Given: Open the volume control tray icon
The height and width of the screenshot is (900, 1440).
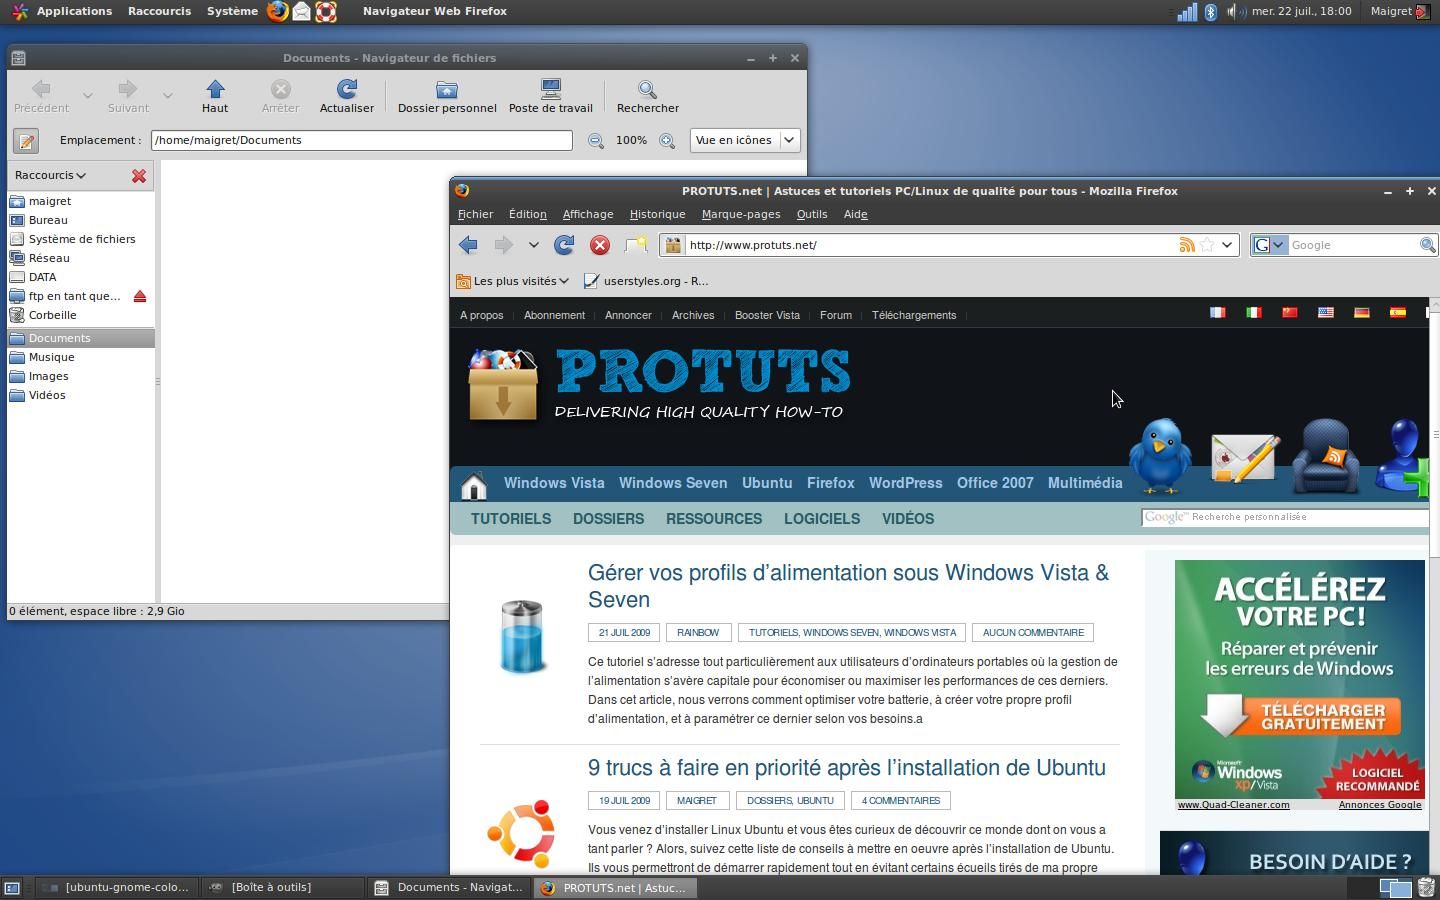Looking at the screenshot, I should 1235,11.
